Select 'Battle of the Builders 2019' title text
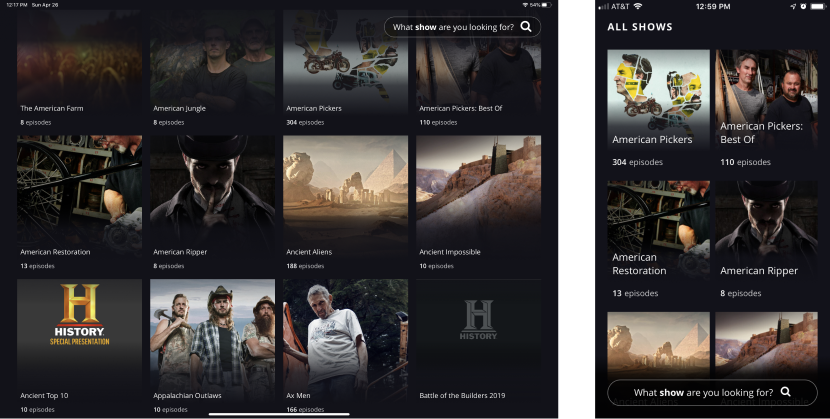The image size is (830, 419). [462, 395]
